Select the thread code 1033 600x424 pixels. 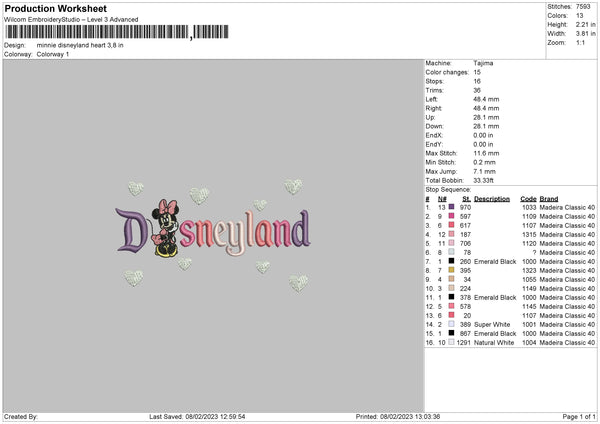[x=529, y=207]
